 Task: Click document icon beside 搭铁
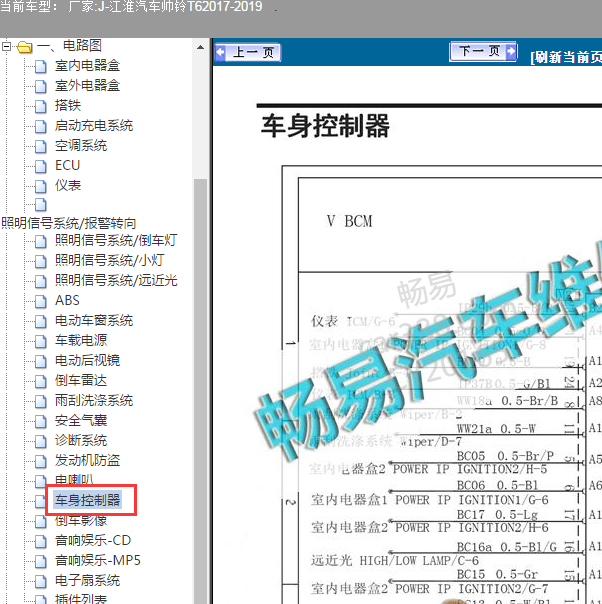point(41,106)
